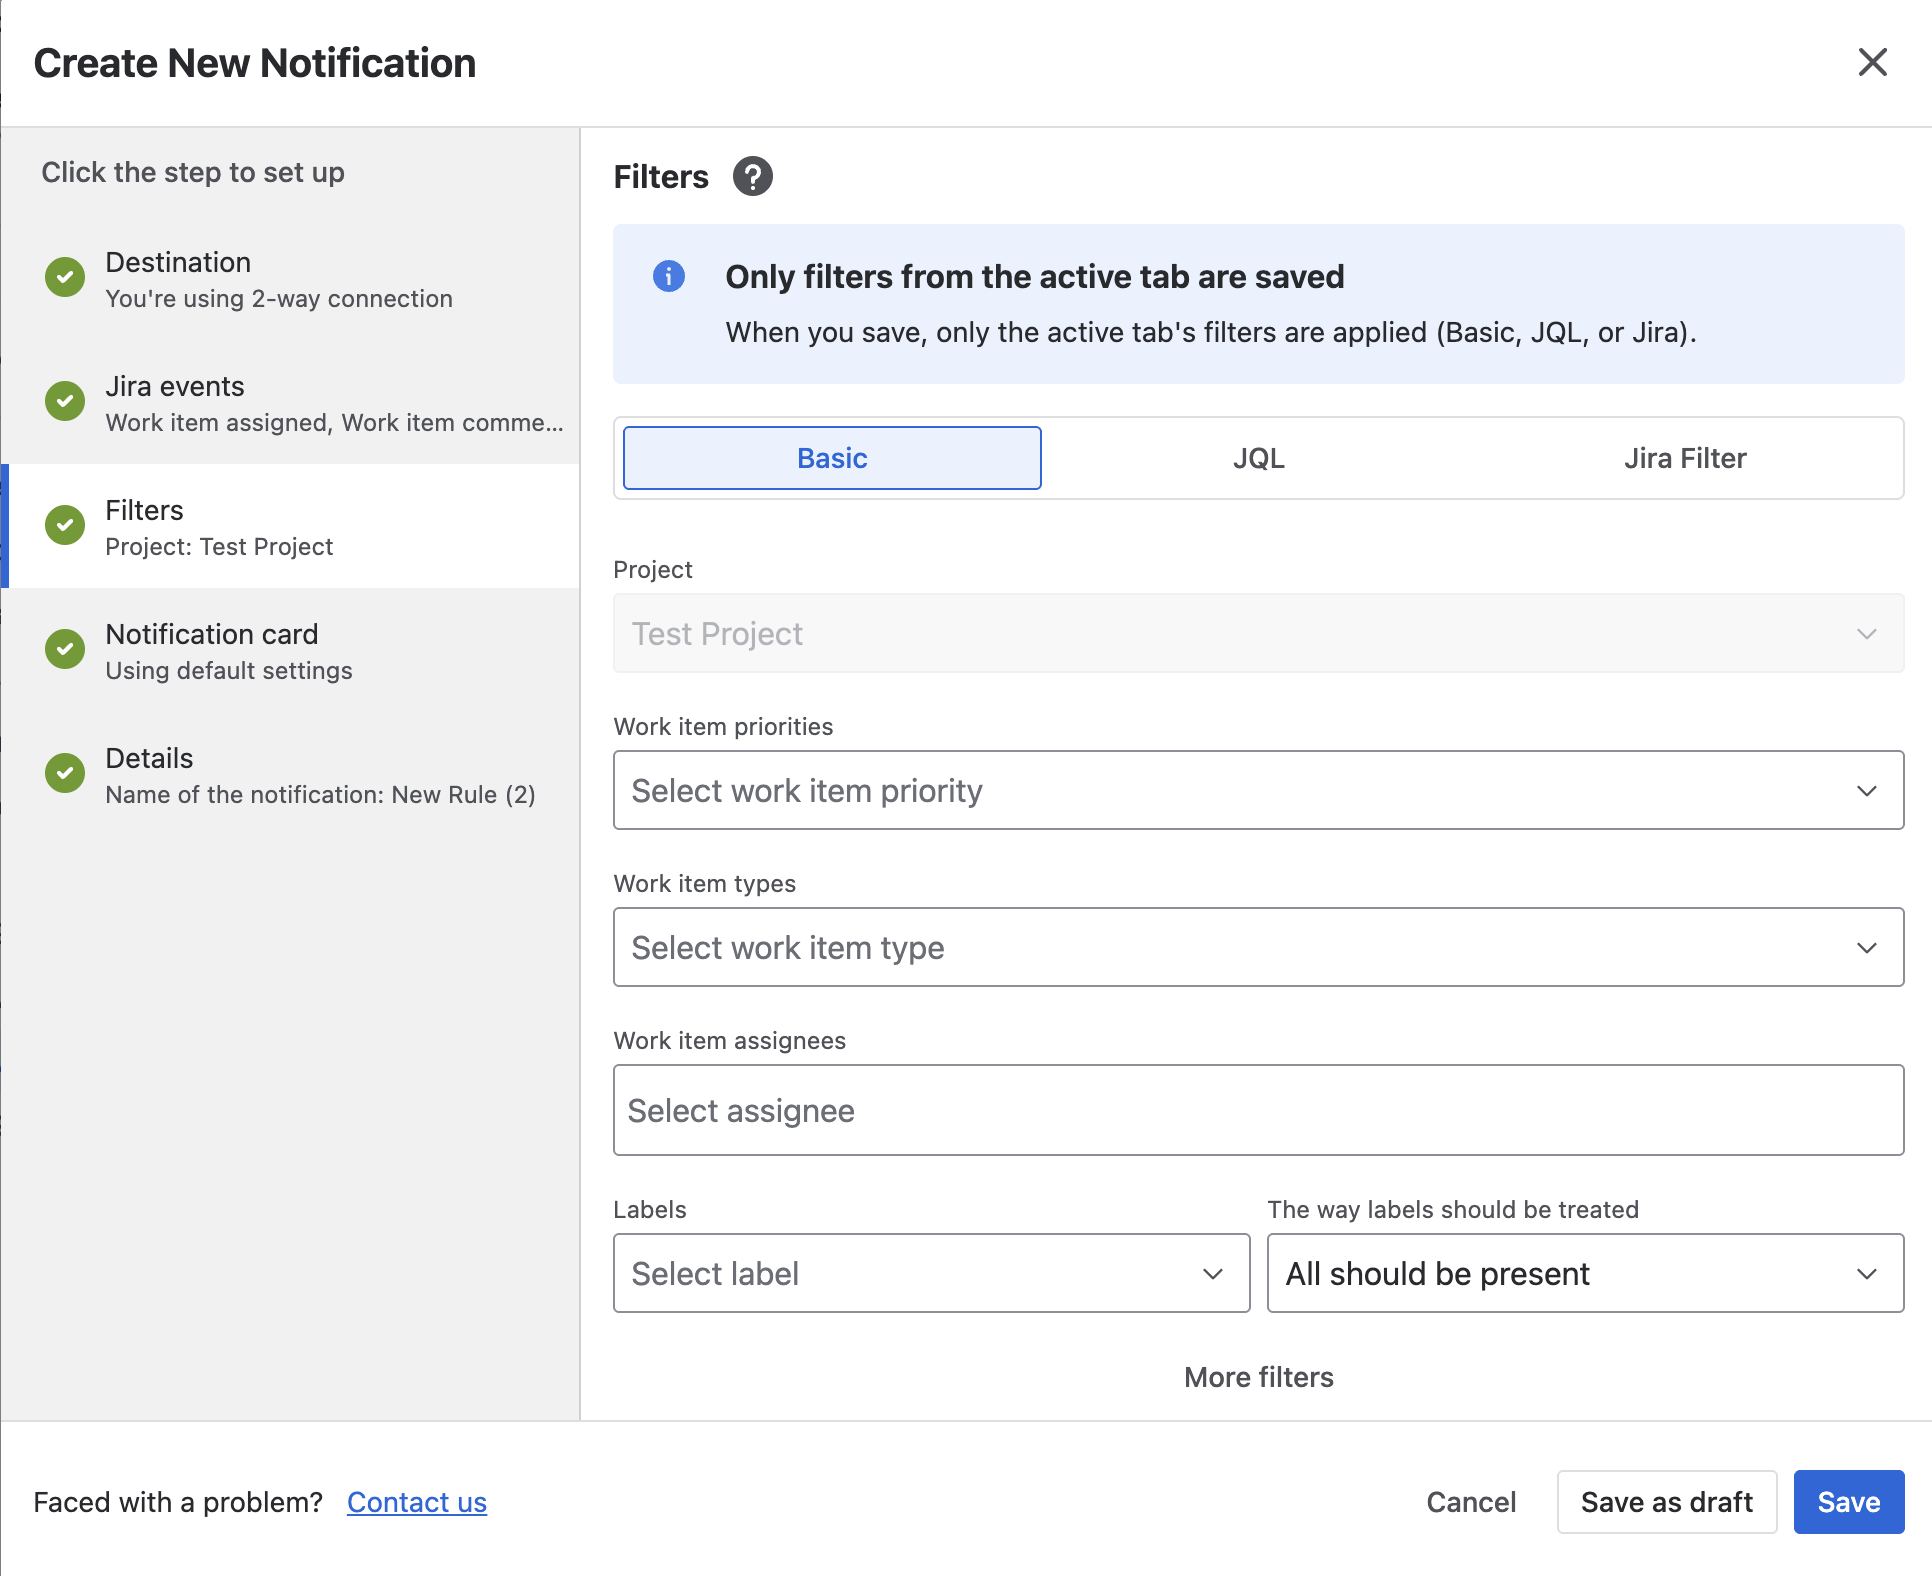Click the Select assignee input field
This screenshot has height=1576, width=1932.
pos(1258,1110)
